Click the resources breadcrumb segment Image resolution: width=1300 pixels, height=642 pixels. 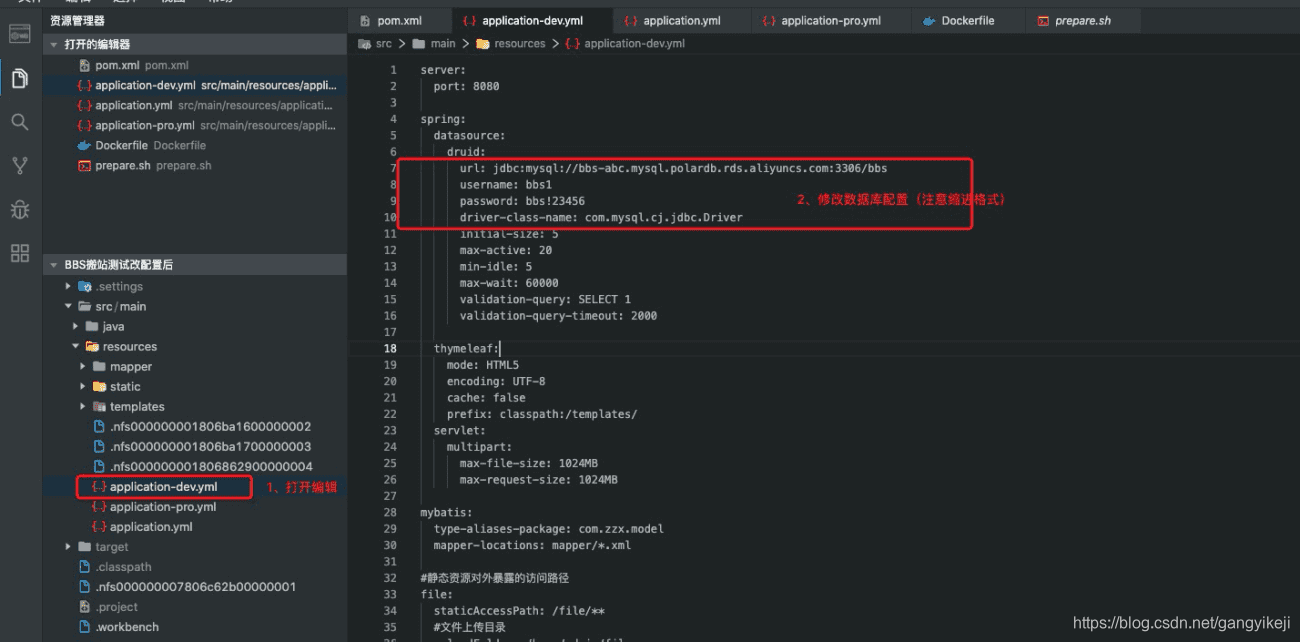pos(520,44)
